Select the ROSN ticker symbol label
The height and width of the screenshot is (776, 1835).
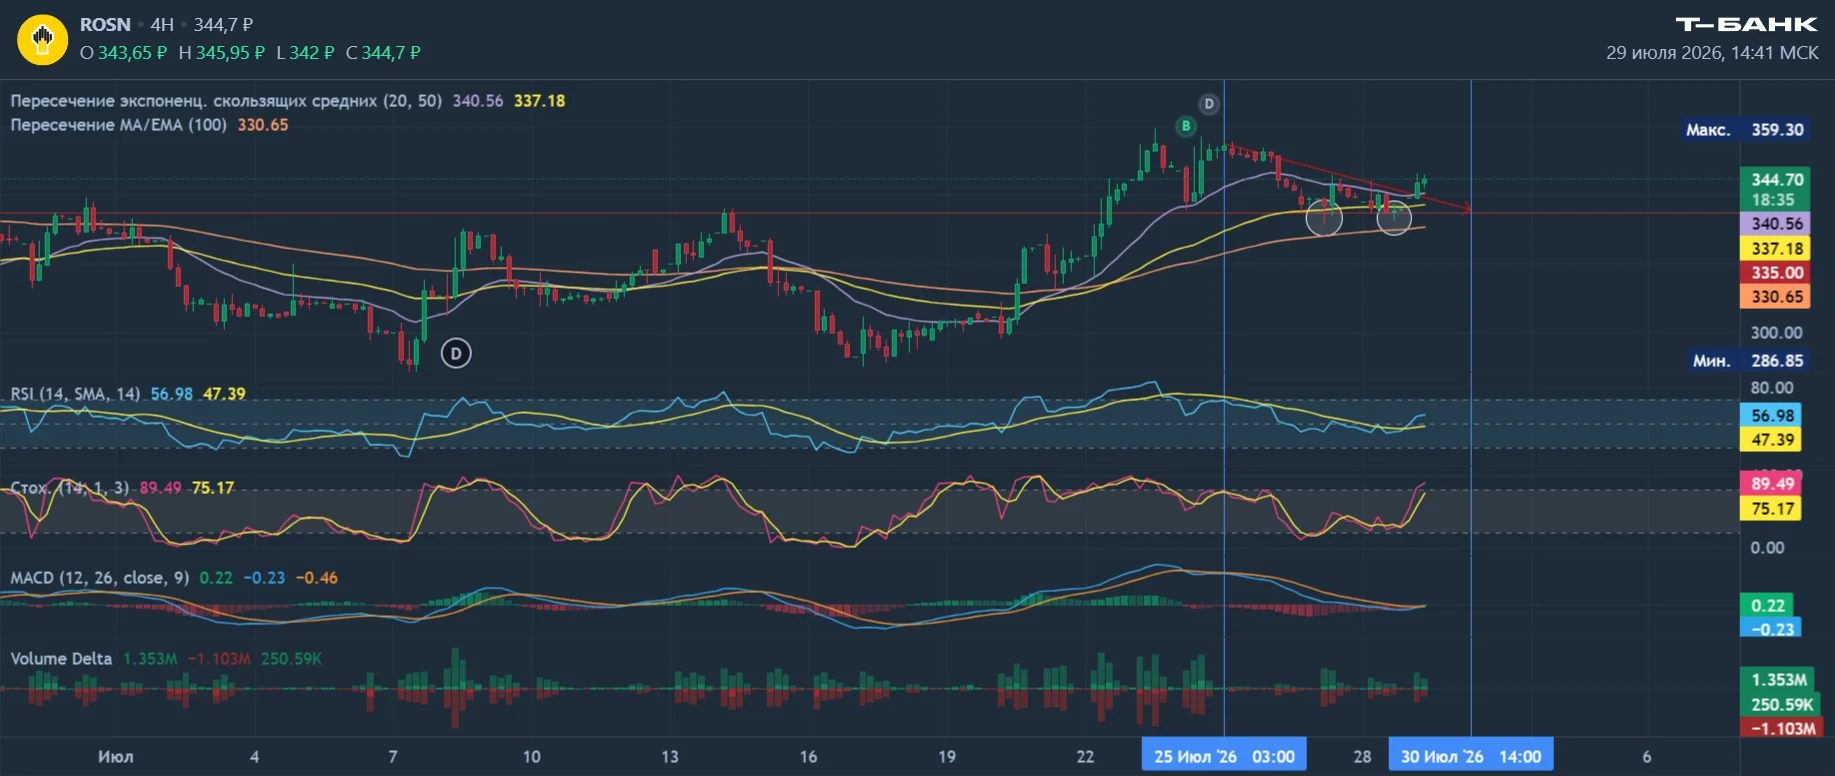click(105, 24)
